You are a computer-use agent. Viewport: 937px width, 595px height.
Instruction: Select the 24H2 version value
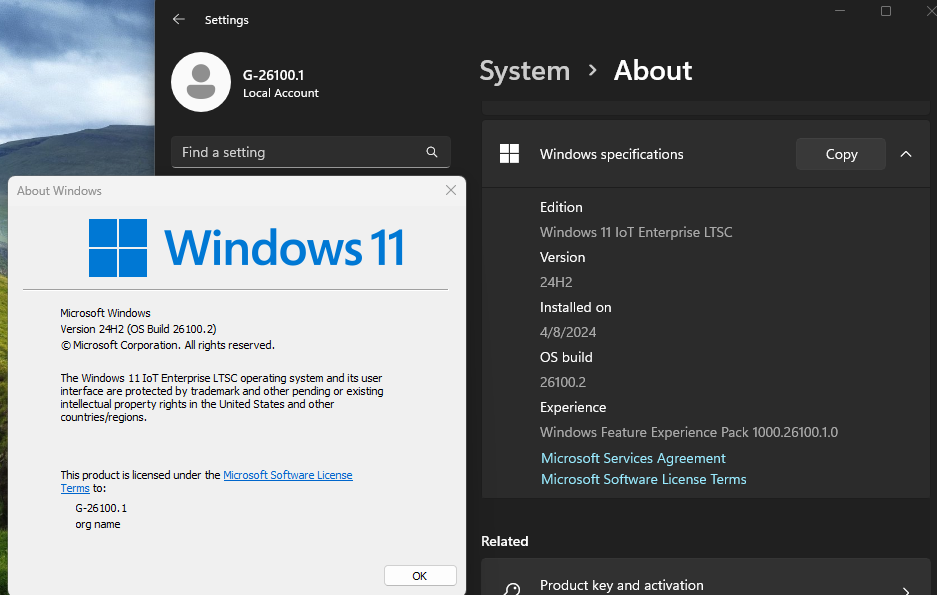pyautogui.click(x=556, y=282)
